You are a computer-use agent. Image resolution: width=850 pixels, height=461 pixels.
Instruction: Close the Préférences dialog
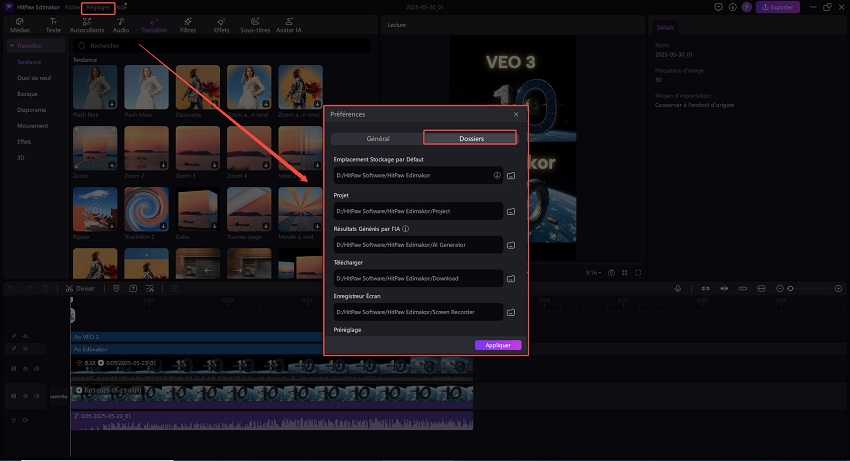(516, 114)
